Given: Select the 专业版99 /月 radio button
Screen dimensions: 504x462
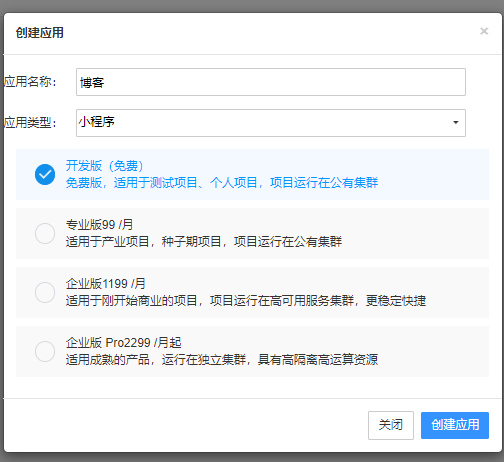Looking at the screenshot, I should tap(45, 233).
